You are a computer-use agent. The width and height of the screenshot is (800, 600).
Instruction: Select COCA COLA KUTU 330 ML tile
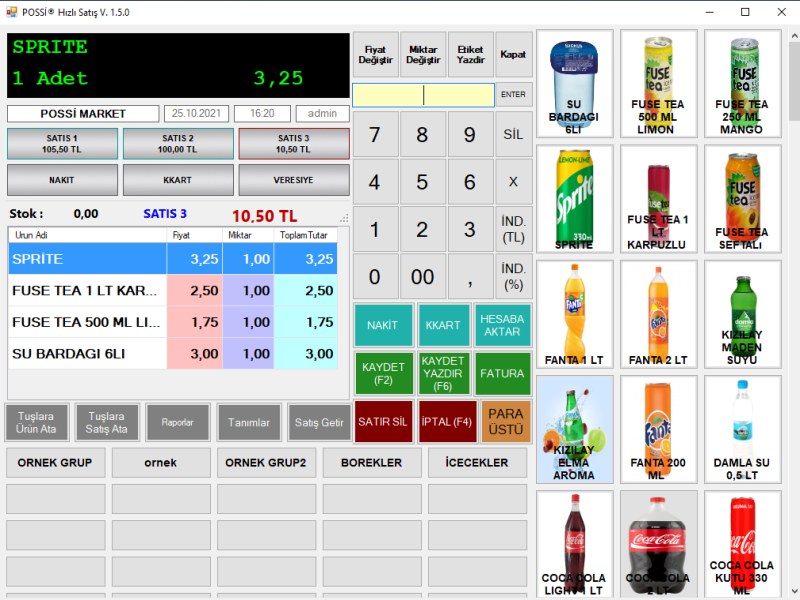coord(742,544)
